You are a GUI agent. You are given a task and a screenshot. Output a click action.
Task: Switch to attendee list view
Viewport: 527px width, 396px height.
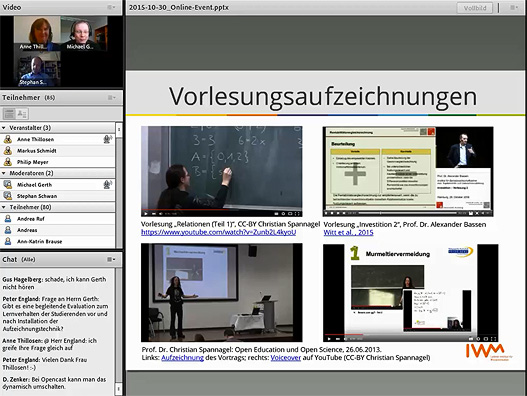9,114
